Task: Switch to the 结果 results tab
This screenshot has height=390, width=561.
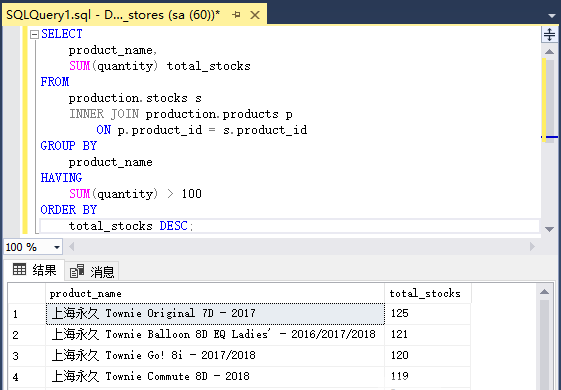Action: point(34,270)
